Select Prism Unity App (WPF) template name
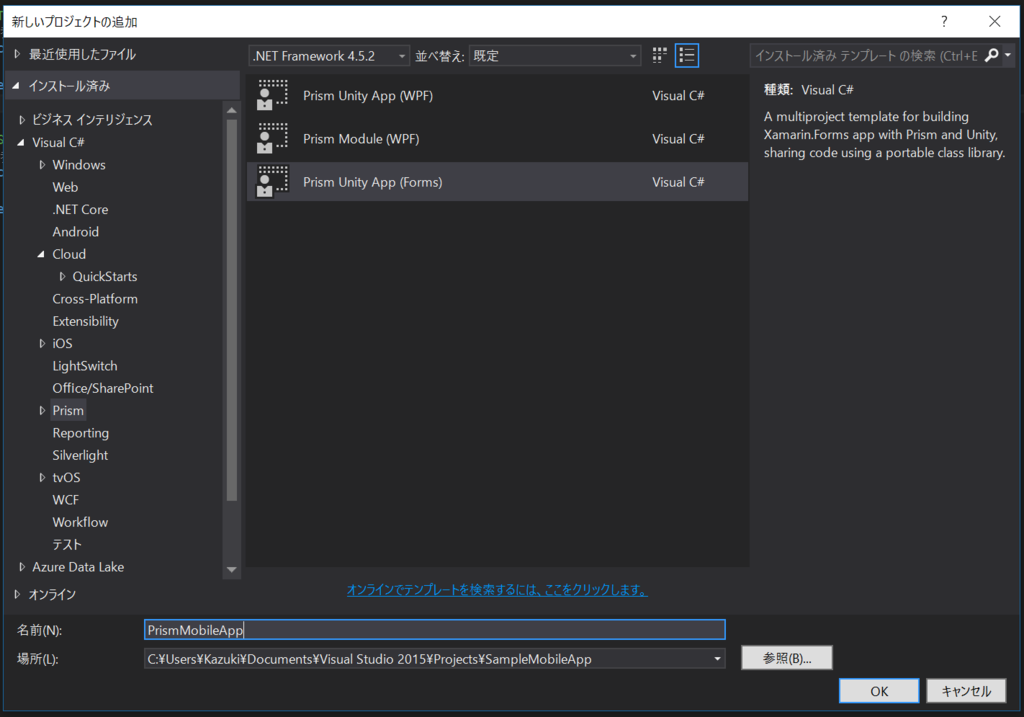Viewport: 1024px width, 717px height. (x=368, y=95)
